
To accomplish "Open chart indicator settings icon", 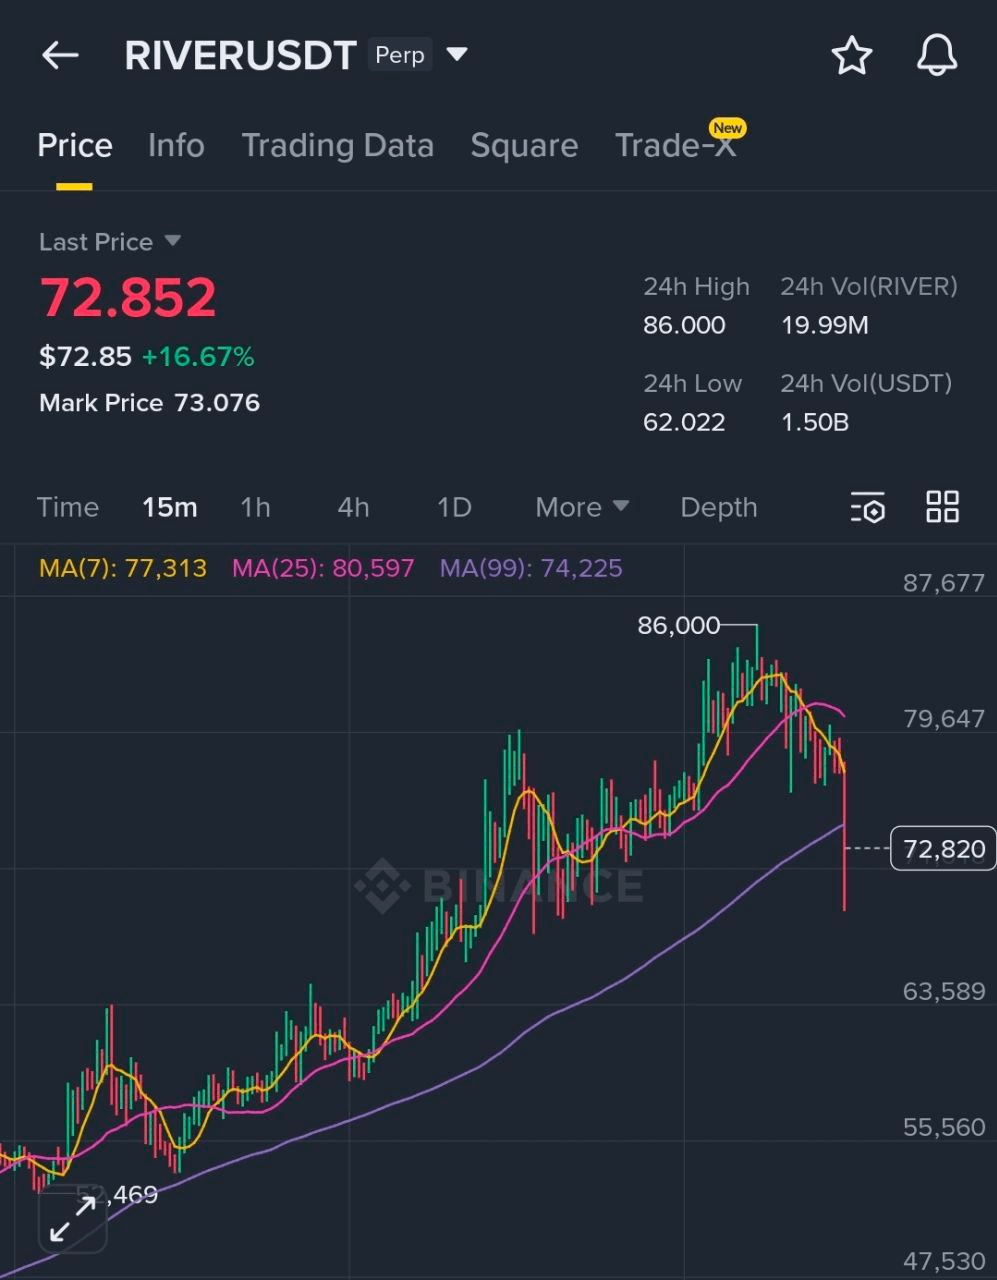I will pos(867,508).
